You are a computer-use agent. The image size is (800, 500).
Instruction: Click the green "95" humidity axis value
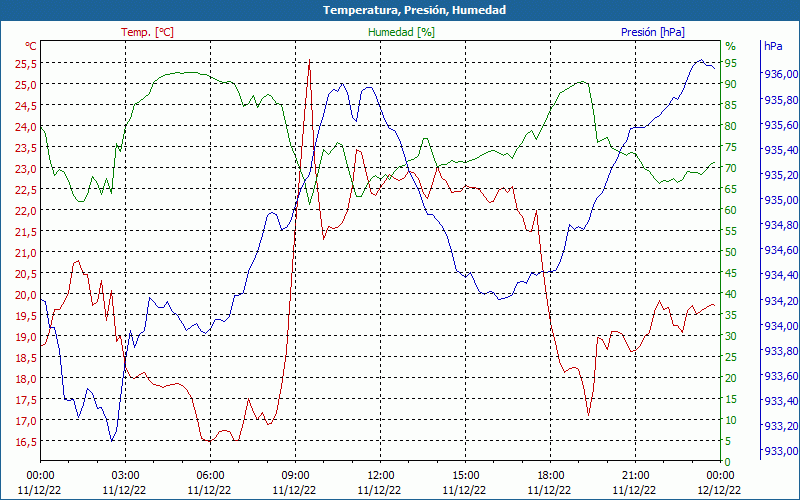(x=731, y=63)
